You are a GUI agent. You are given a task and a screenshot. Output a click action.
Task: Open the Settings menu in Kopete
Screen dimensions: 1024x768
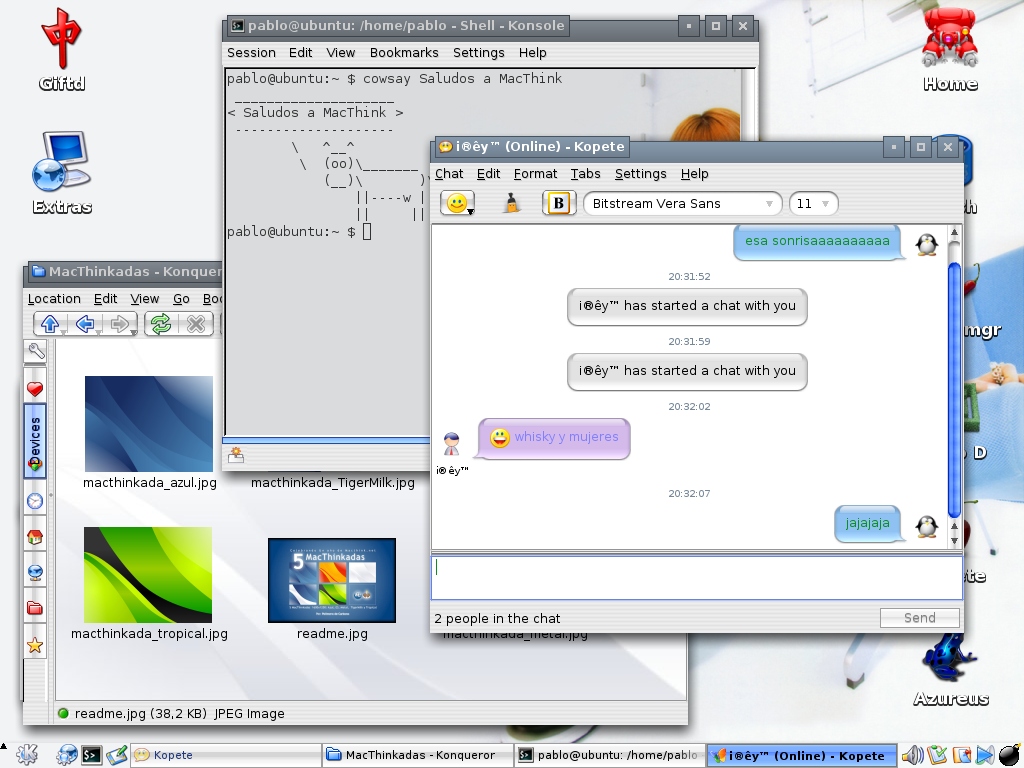coord(640,174)
